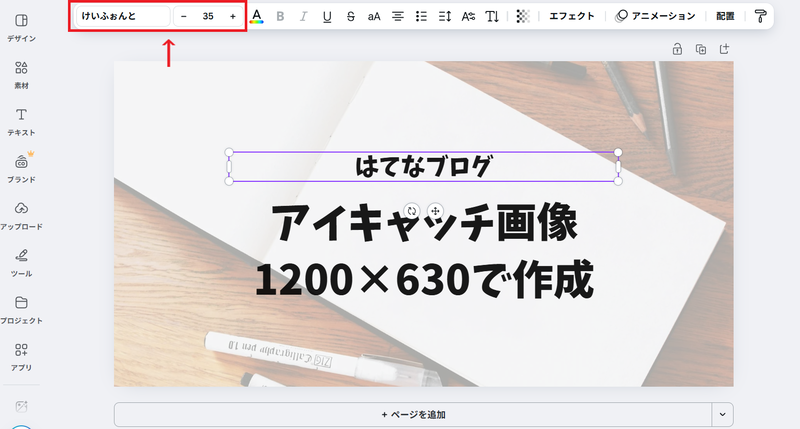
Task: Toggle underline formatting
Action: pos(327,16)
